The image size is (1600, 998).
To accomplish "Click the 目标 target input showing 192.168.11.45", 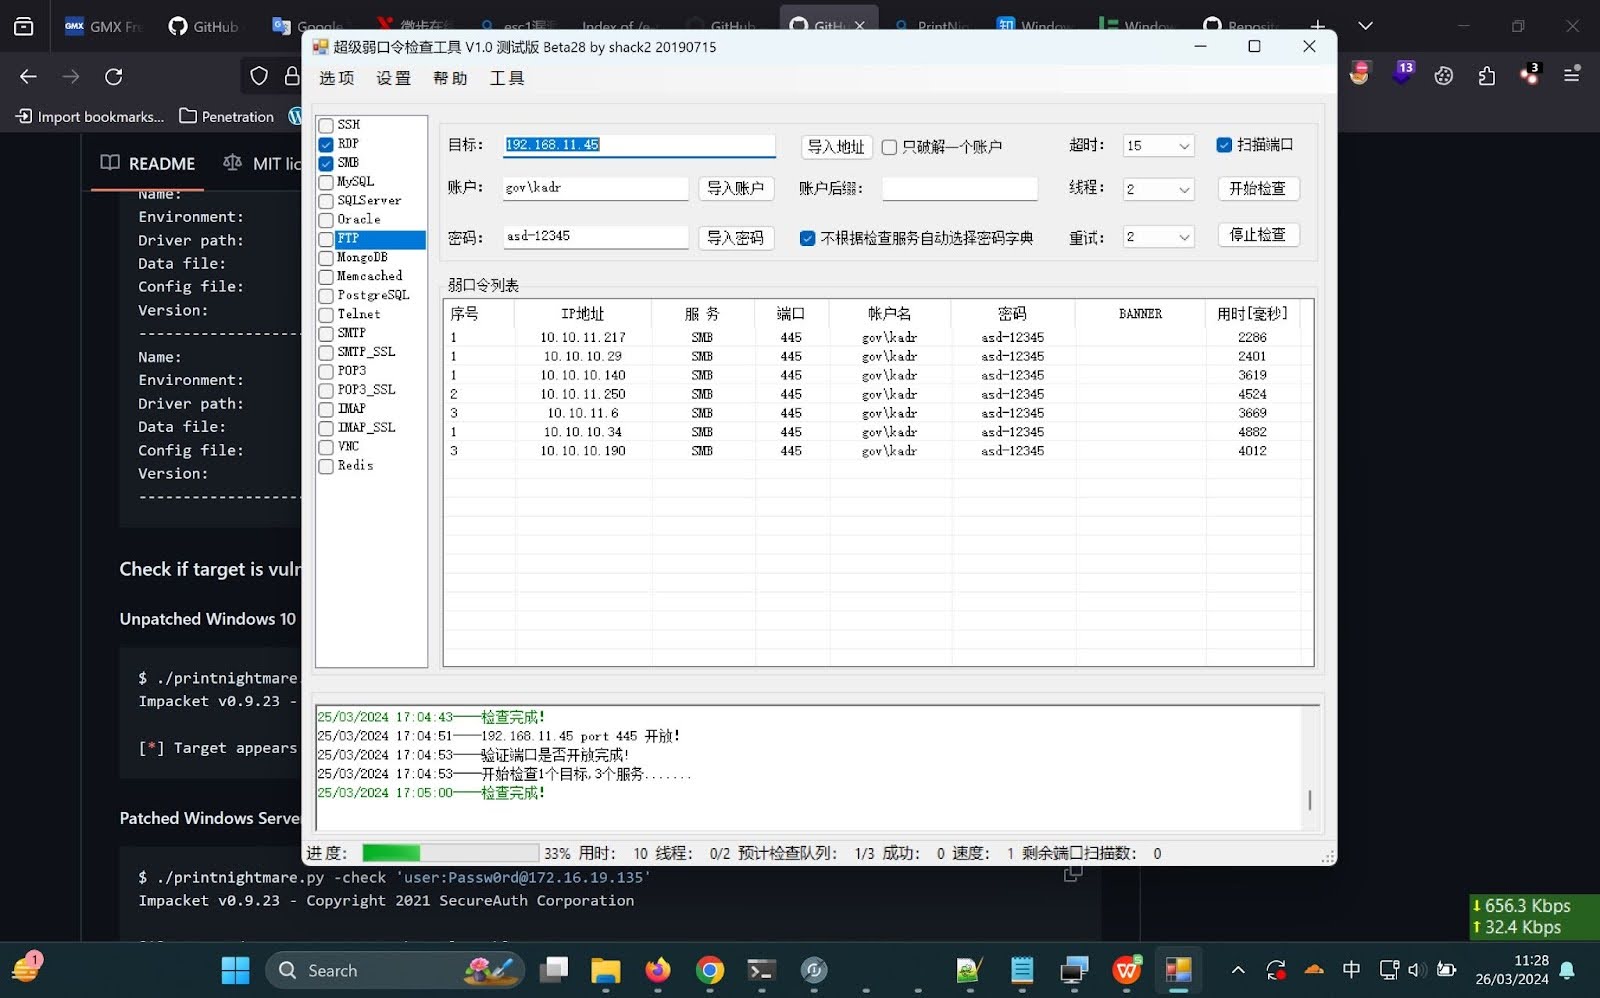I will tap(640, 145).
